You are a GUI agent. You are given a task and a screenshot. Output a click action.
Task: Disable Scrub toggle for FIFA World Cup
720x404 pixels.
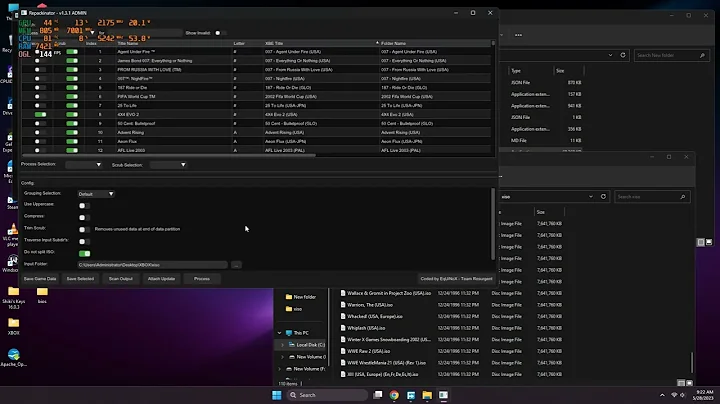point(72,96)
